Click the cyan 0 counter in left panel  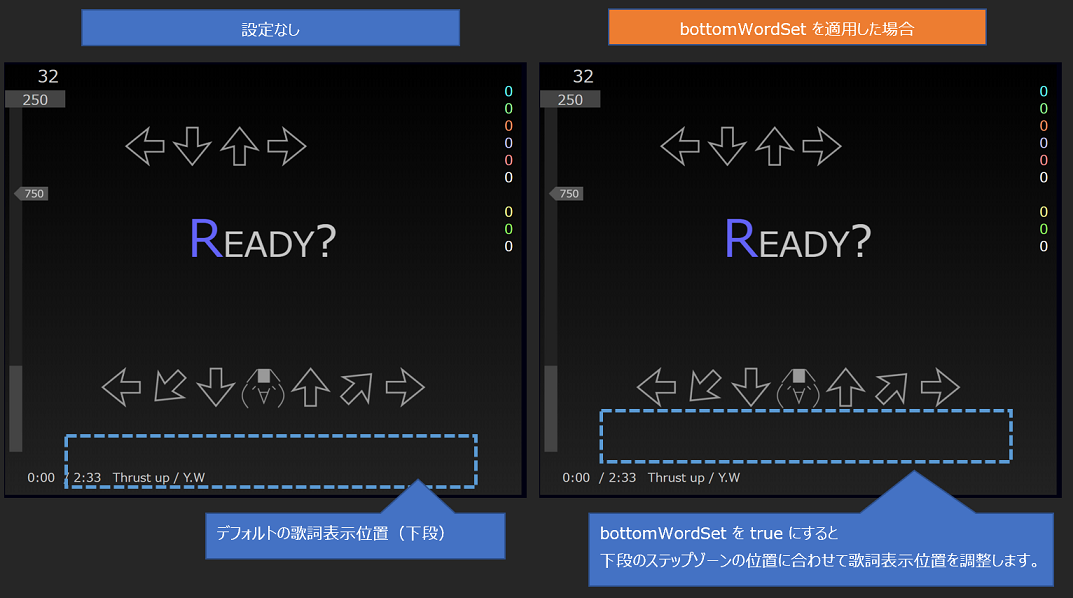[508, 92]
